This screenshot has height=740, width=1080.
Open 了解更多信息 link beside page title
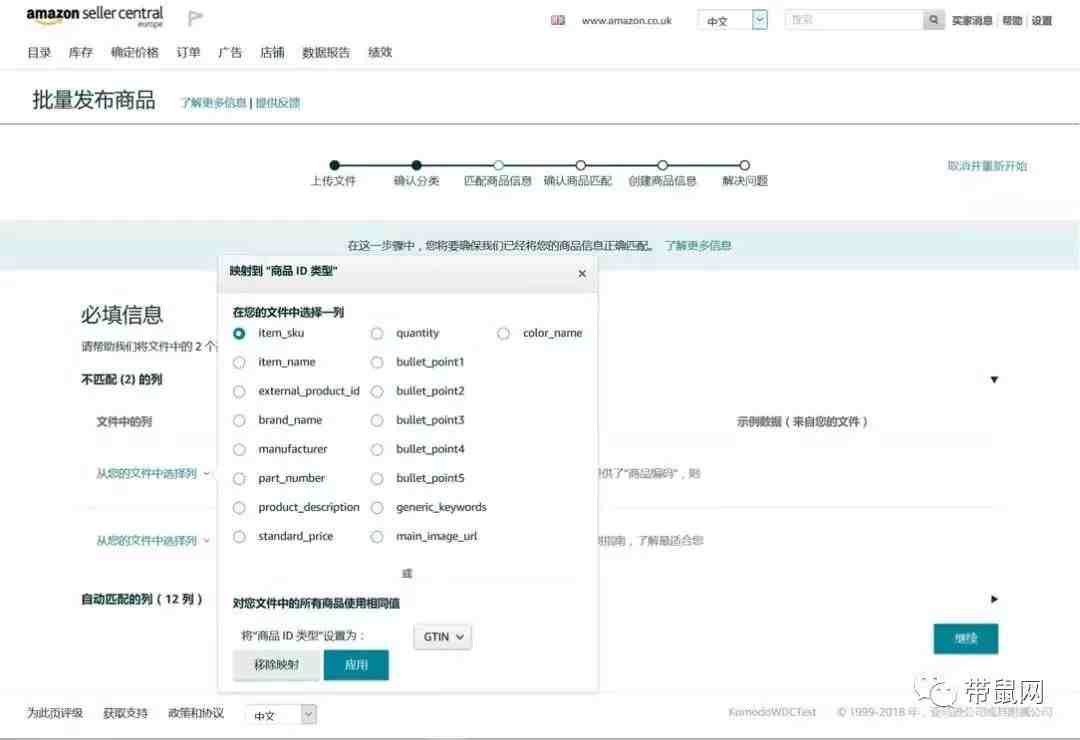(214, 103)
